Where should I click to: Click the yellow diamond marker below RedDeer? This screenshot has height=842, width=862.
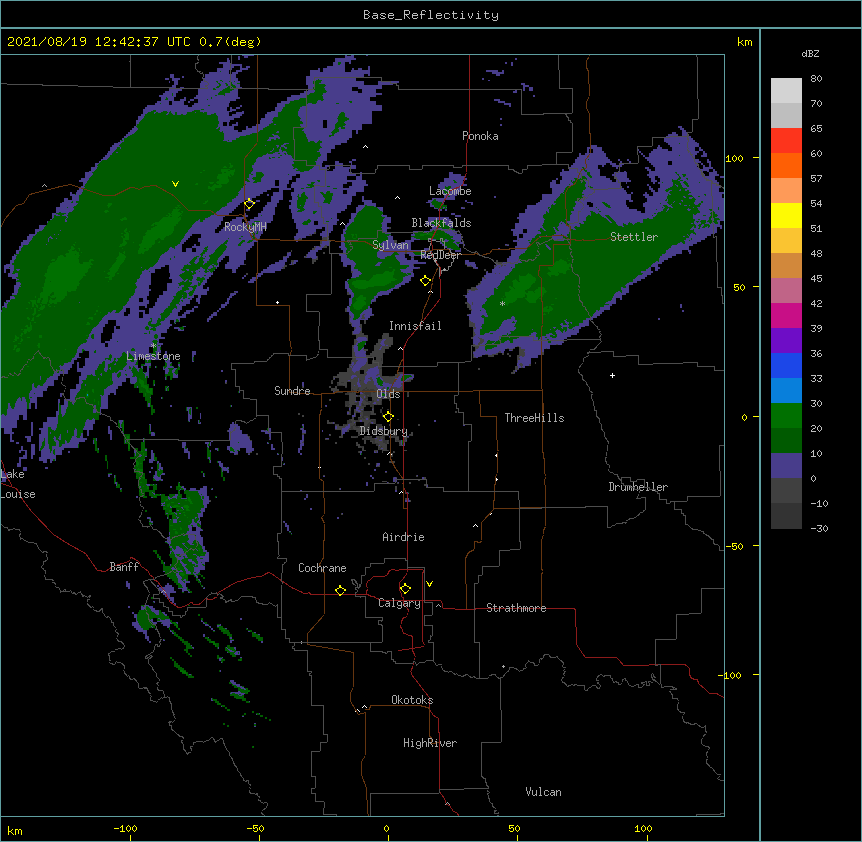pos(425,281)
